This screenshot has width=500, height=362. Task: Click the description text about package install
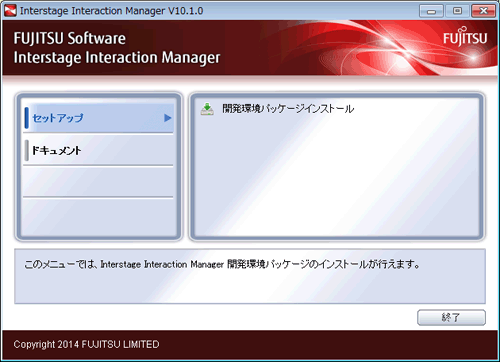pyautogui.click(x=222, y=264)
